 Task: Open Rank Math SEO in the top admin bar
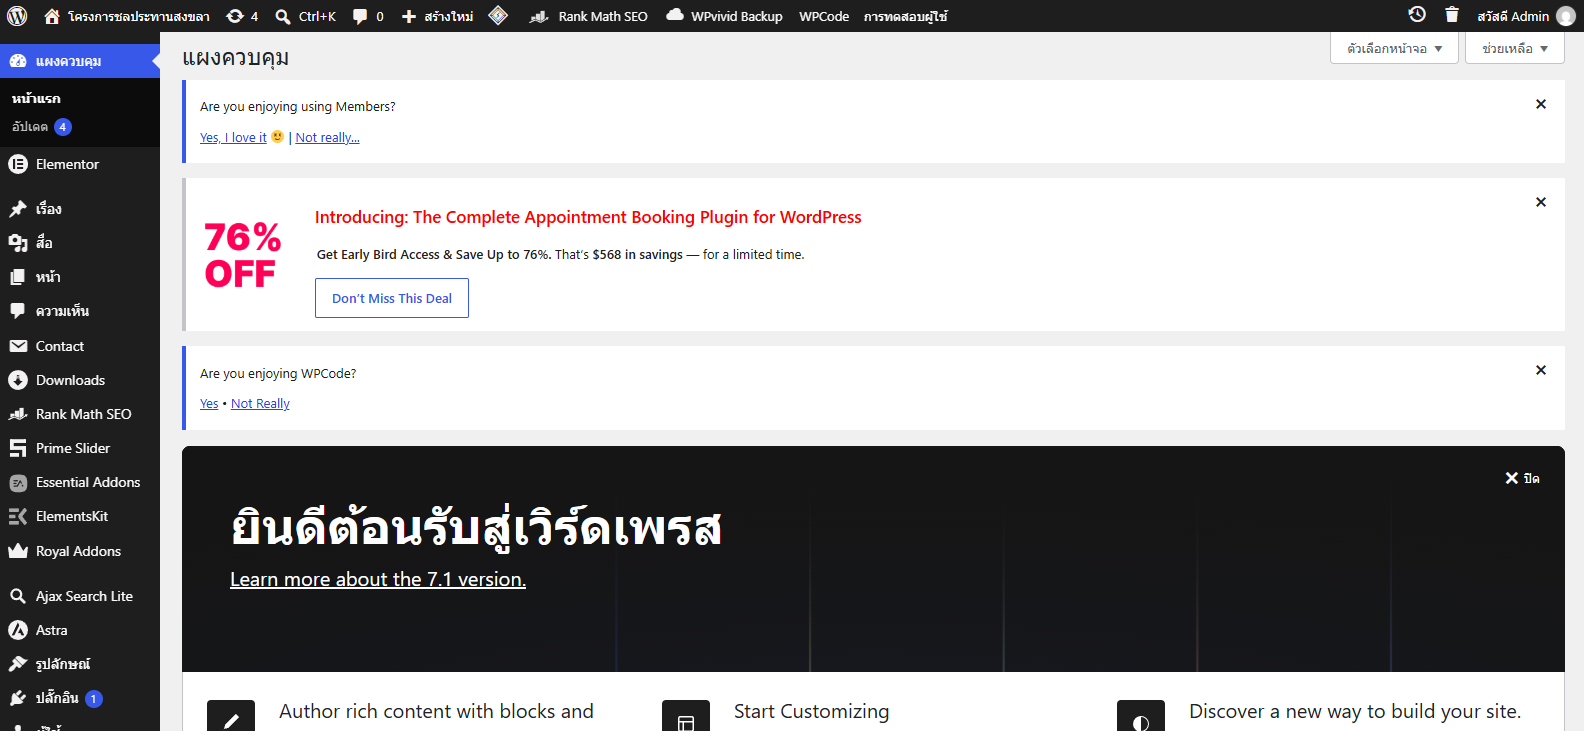(x=589, y=16)
